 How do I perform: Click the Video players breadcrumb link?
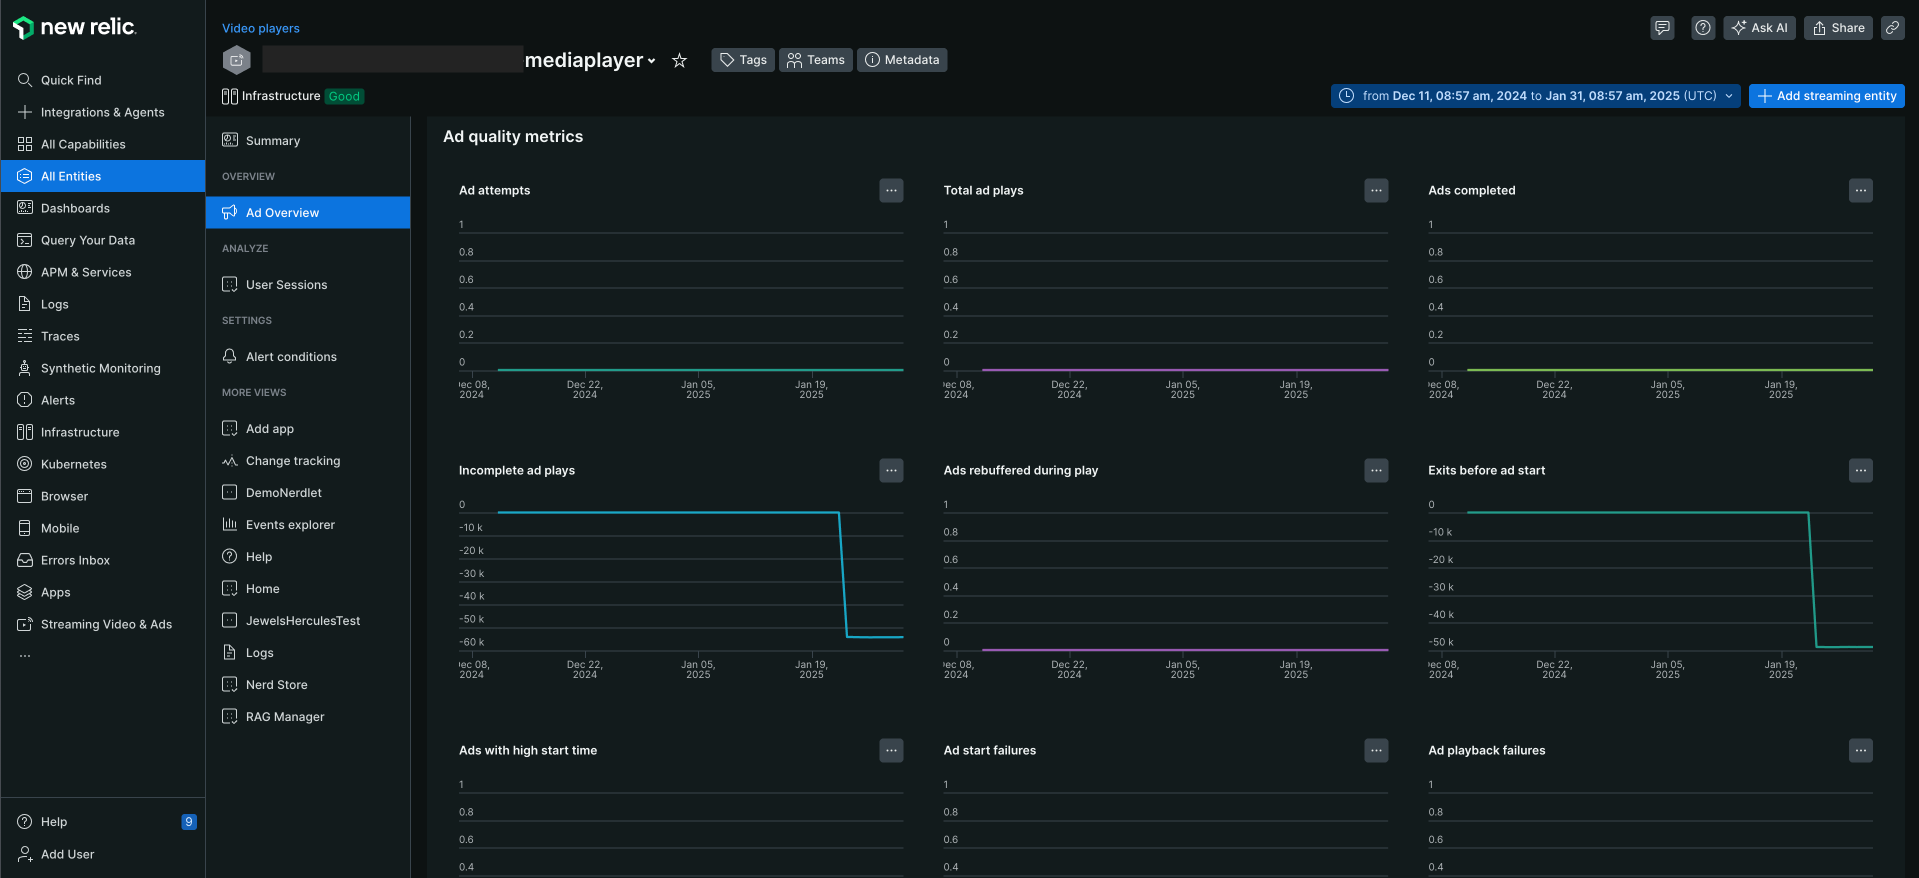(x=261, y=28)
